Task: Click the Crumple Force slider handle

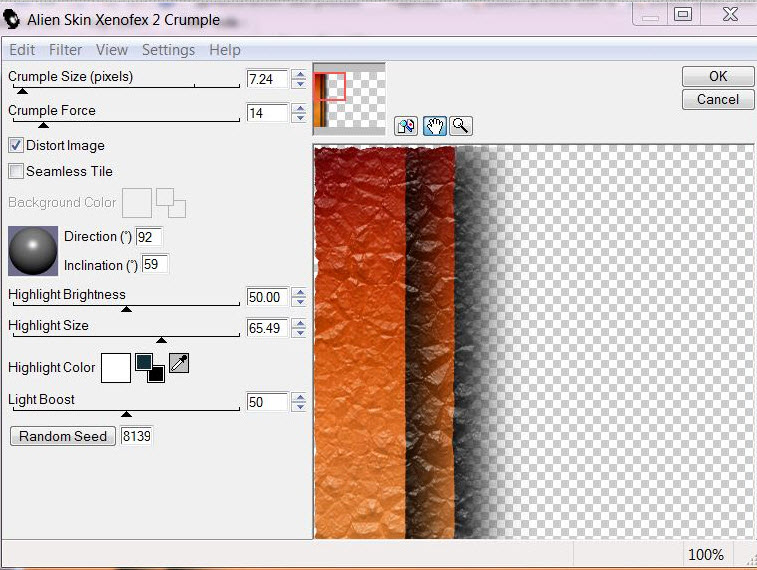Action: [43, 125]
